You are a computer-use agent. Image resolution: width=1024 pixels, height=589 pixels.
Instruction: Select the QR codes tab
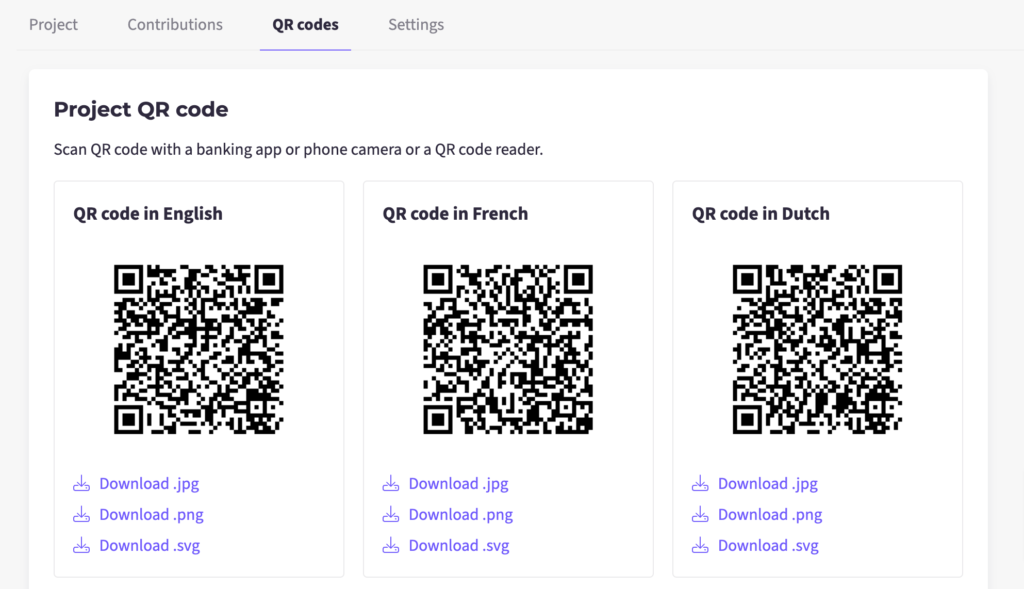[x=305, y=24]
